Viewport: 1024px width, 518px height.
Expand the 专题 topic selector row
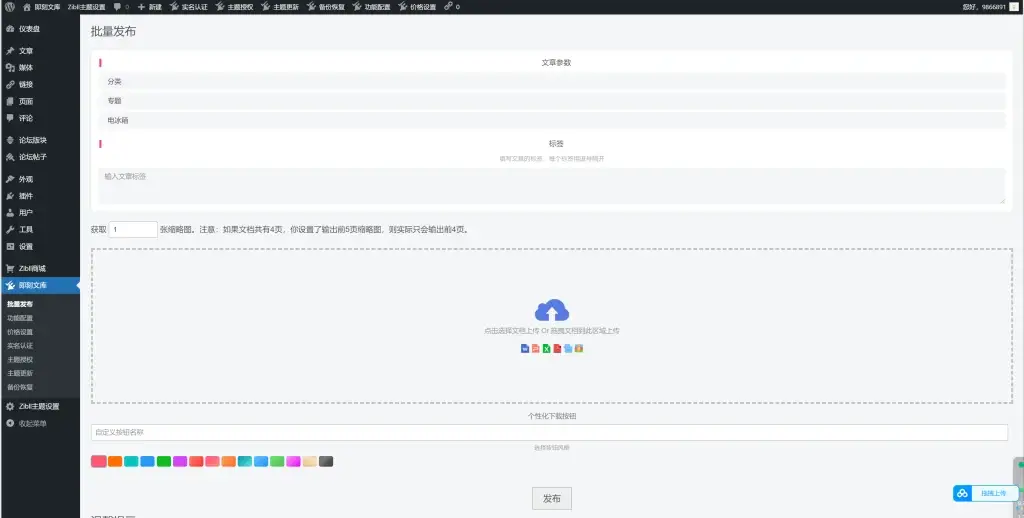[x=552, y=101]
